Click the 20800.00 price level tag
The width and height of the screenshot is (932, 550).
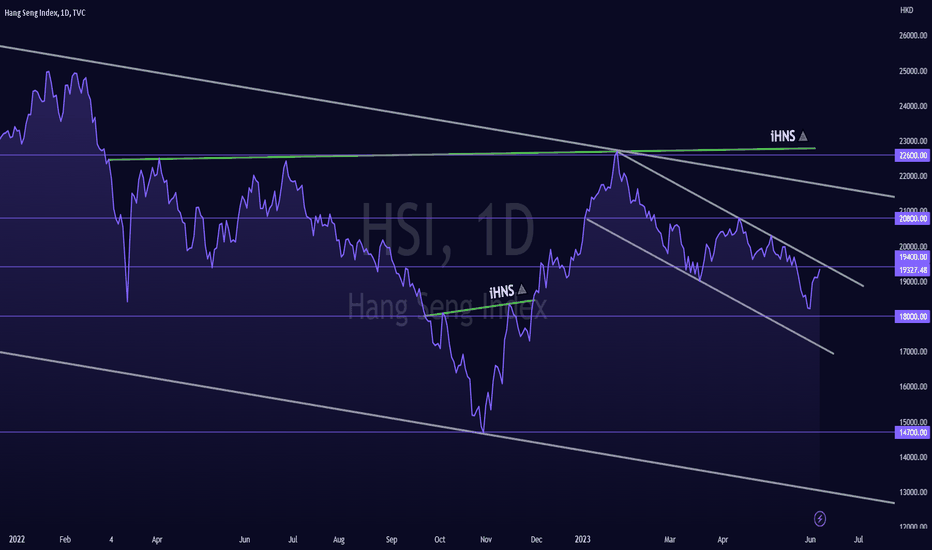(912, 218)
